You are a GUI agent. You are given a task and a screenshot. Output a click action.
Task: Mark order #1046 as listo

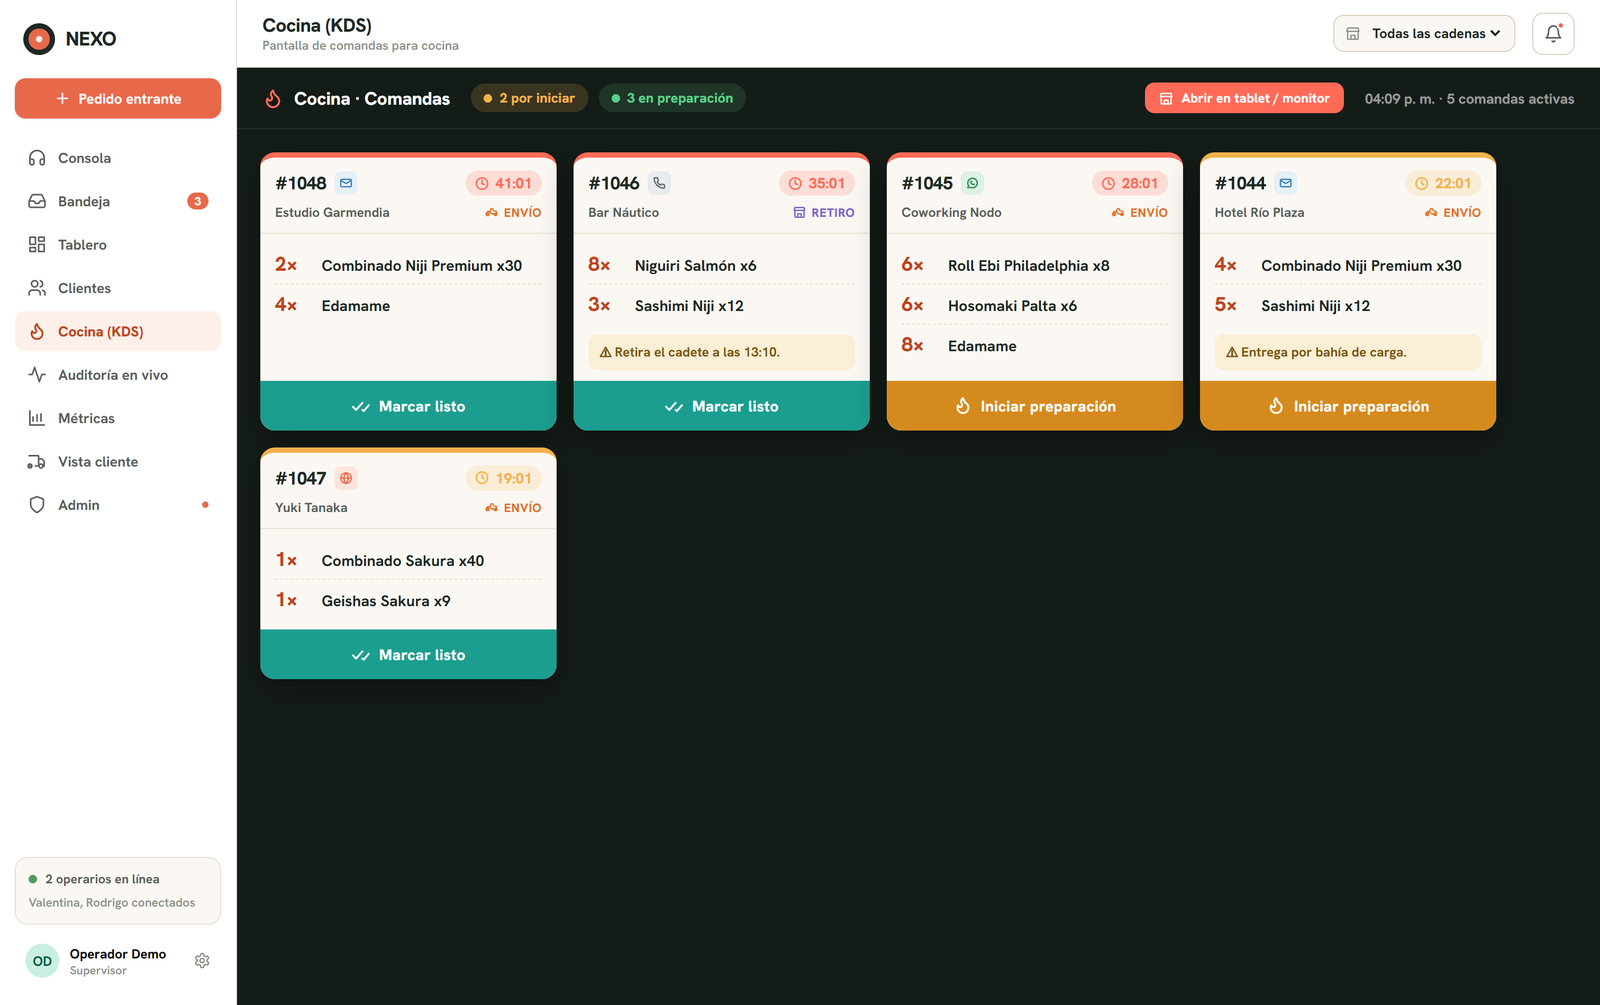pyautogui.click(x=721, y=406)
